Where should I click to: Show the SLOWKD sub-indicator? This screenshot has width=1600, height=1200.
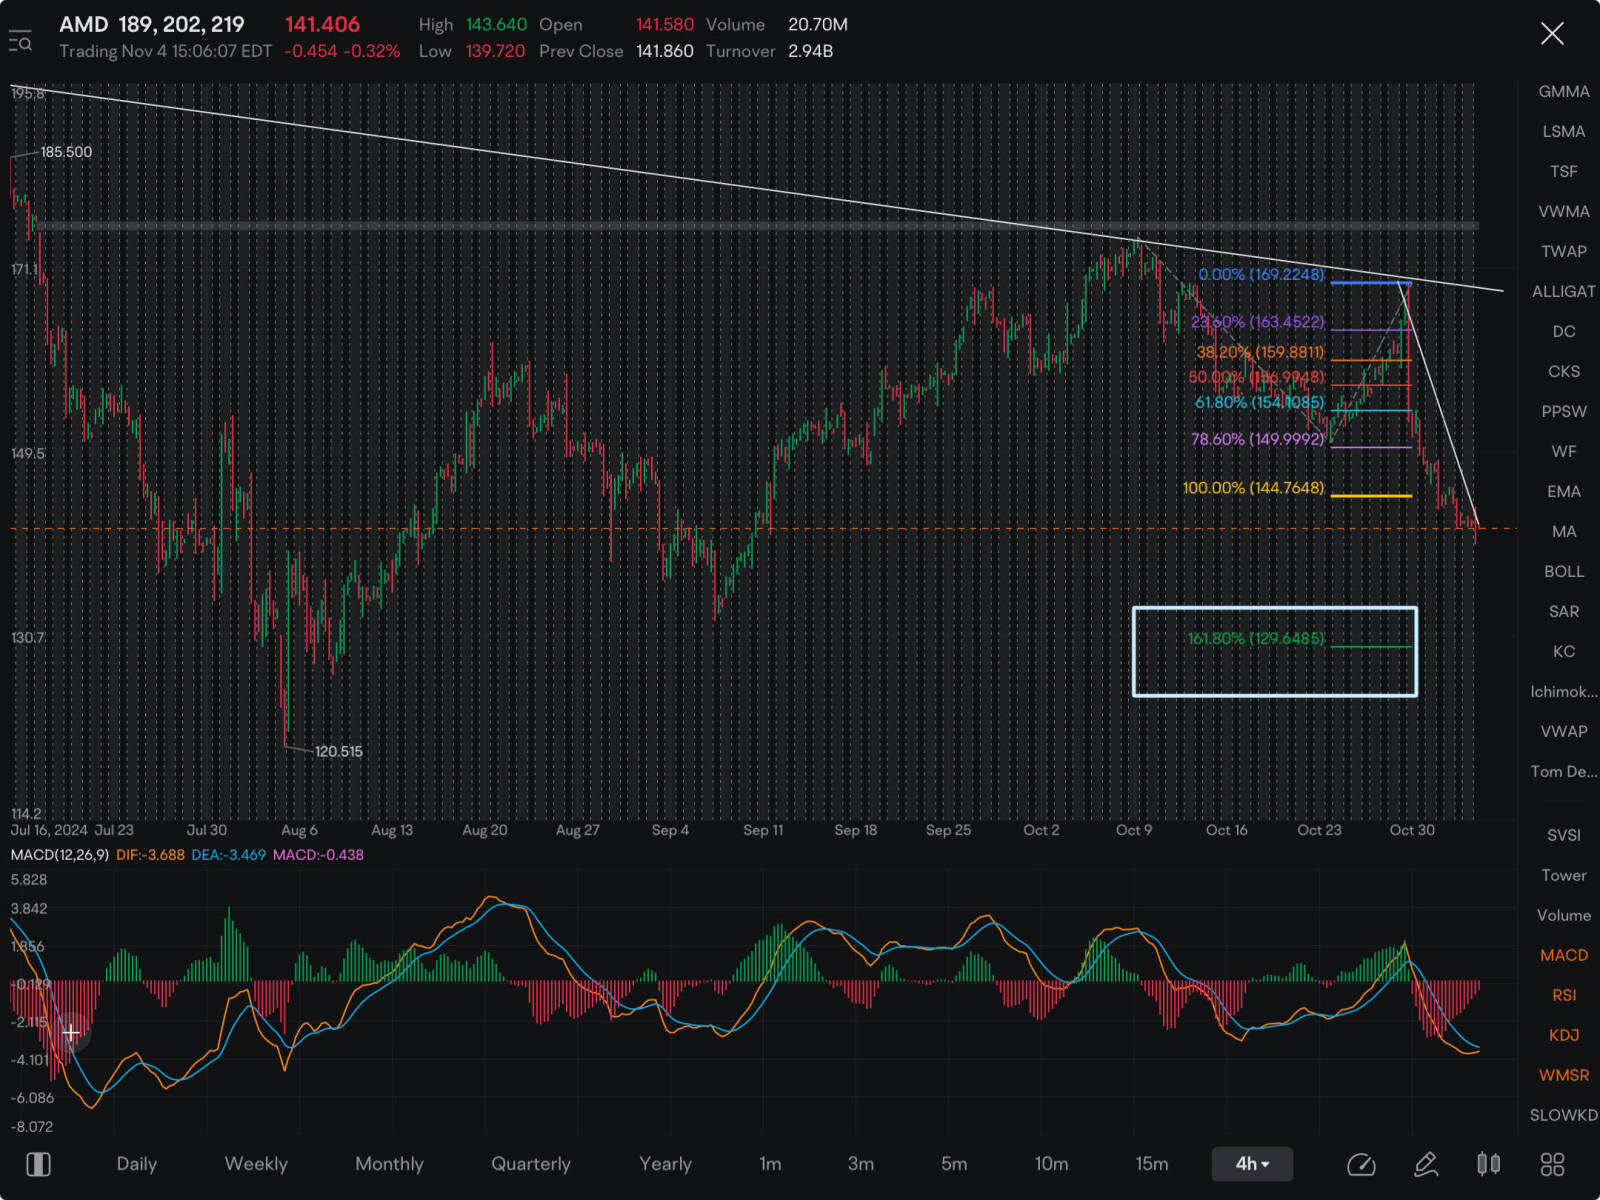[1564, 1115]
